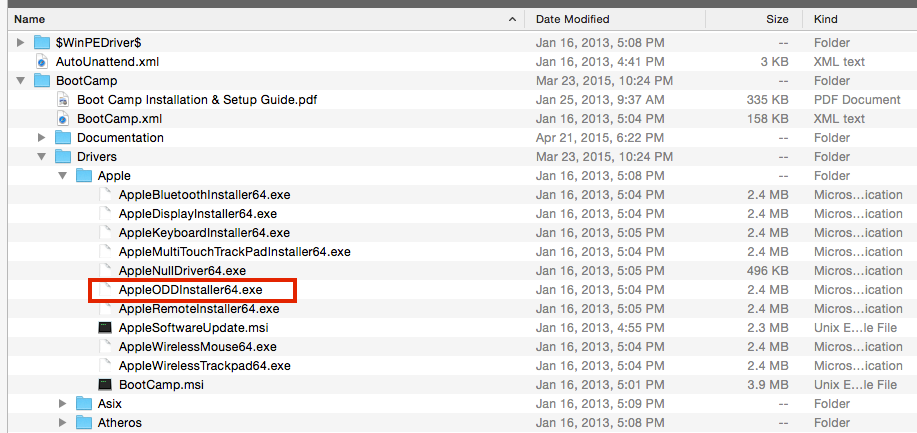Click the AutoUnattend.xml file icon

click(42, 61)
